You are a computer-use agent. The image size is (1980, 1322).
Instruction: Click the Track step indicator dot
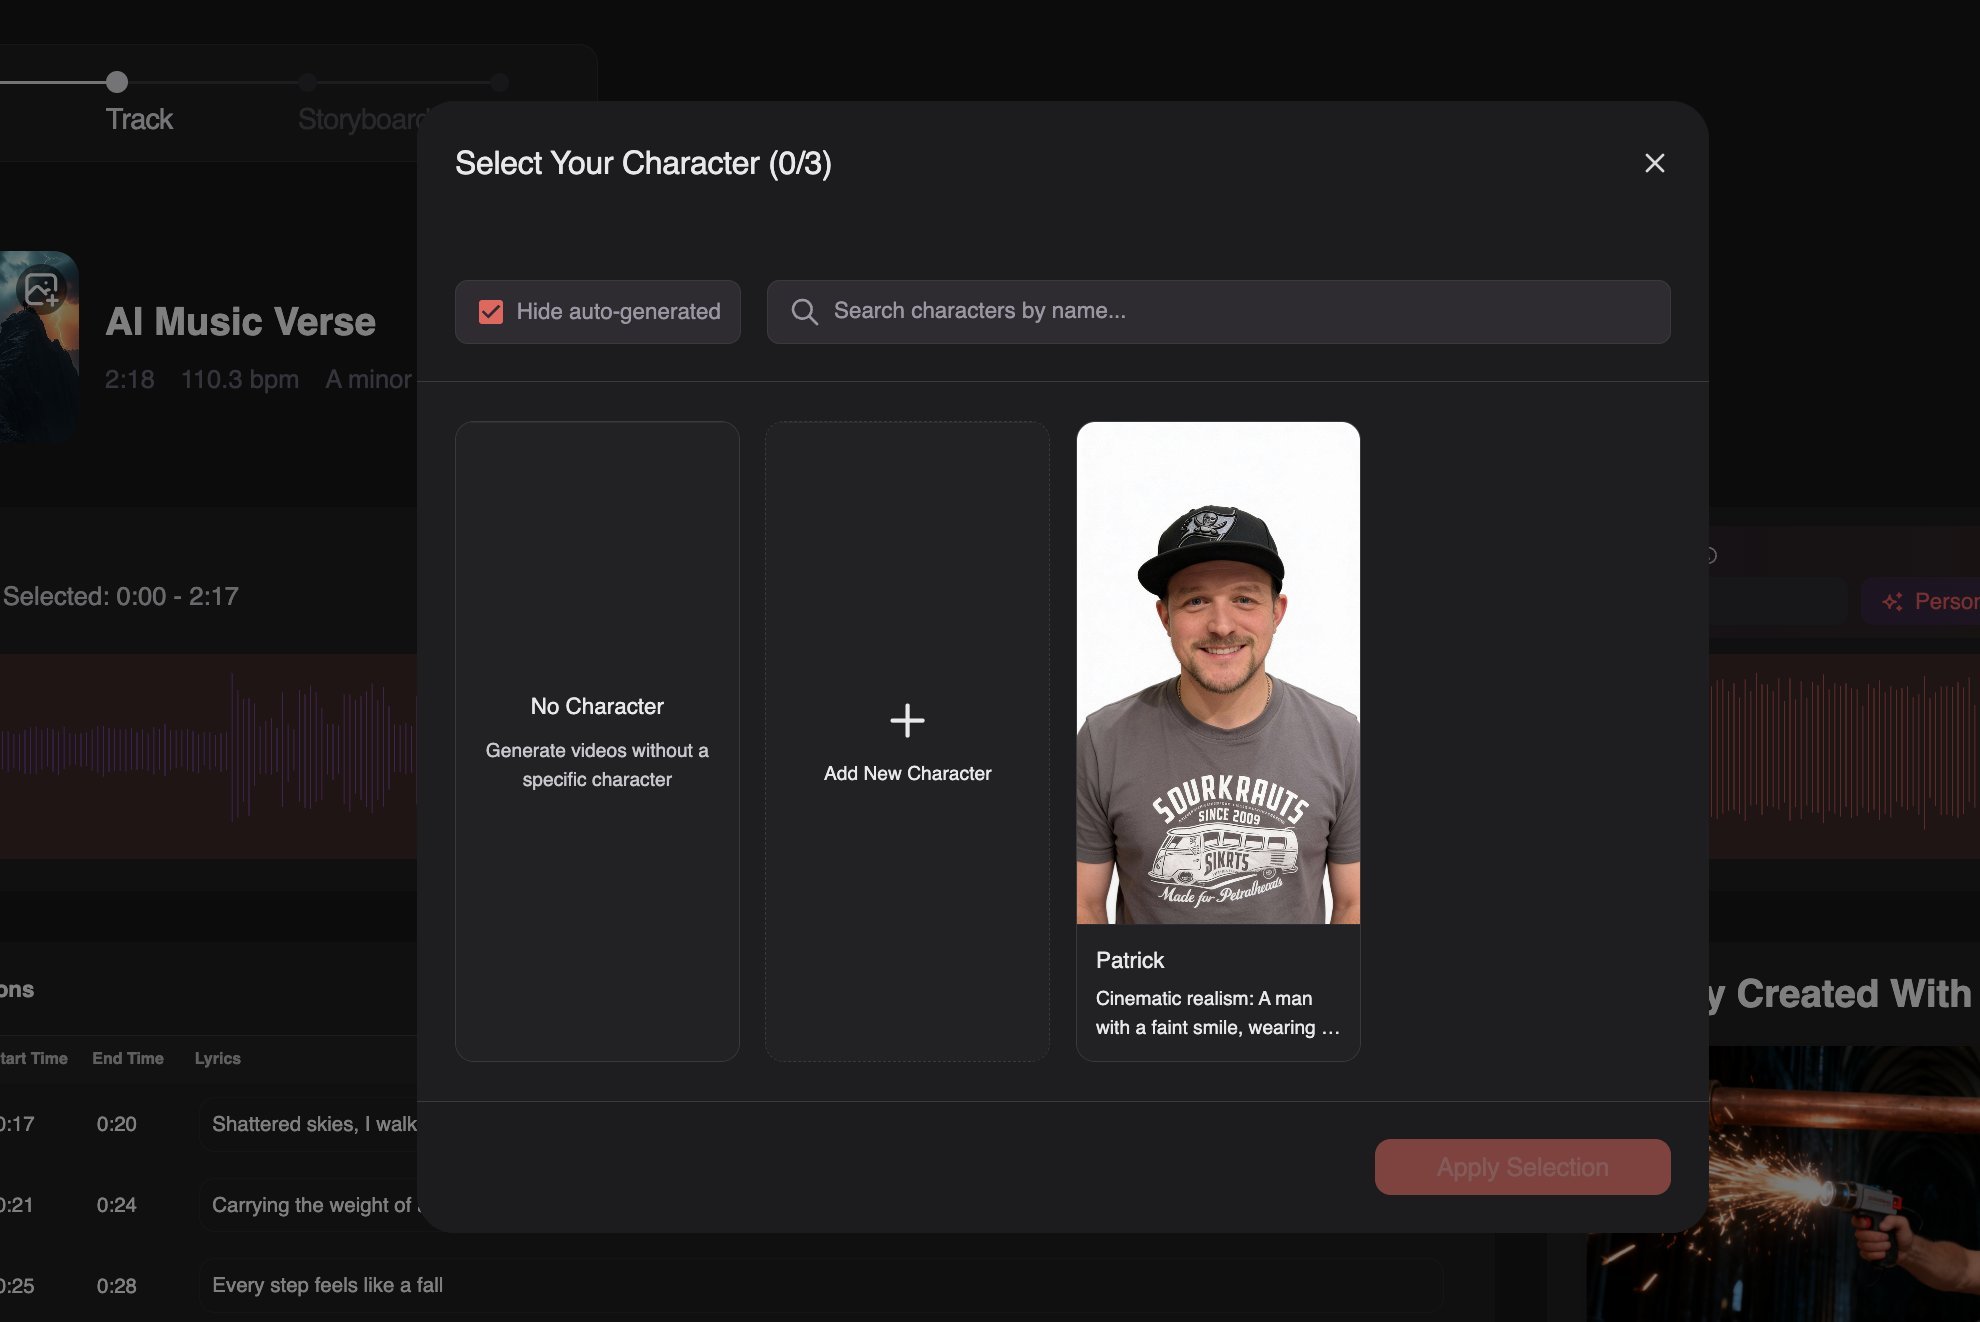[115, 83]
